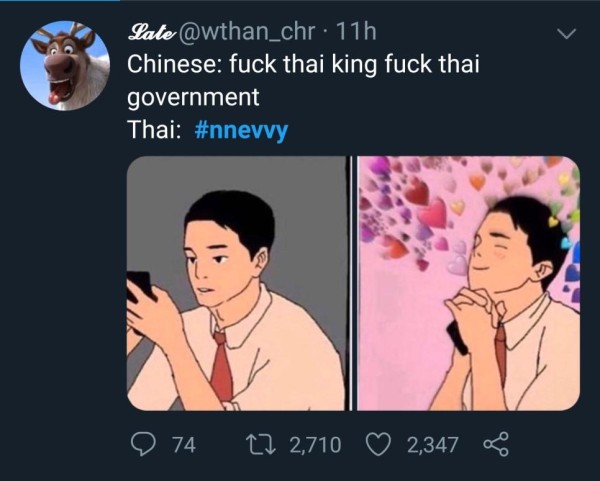Viewport: 600px width, 481px height.
Task: Click the red tie in left image
Action: pos(223,365)
